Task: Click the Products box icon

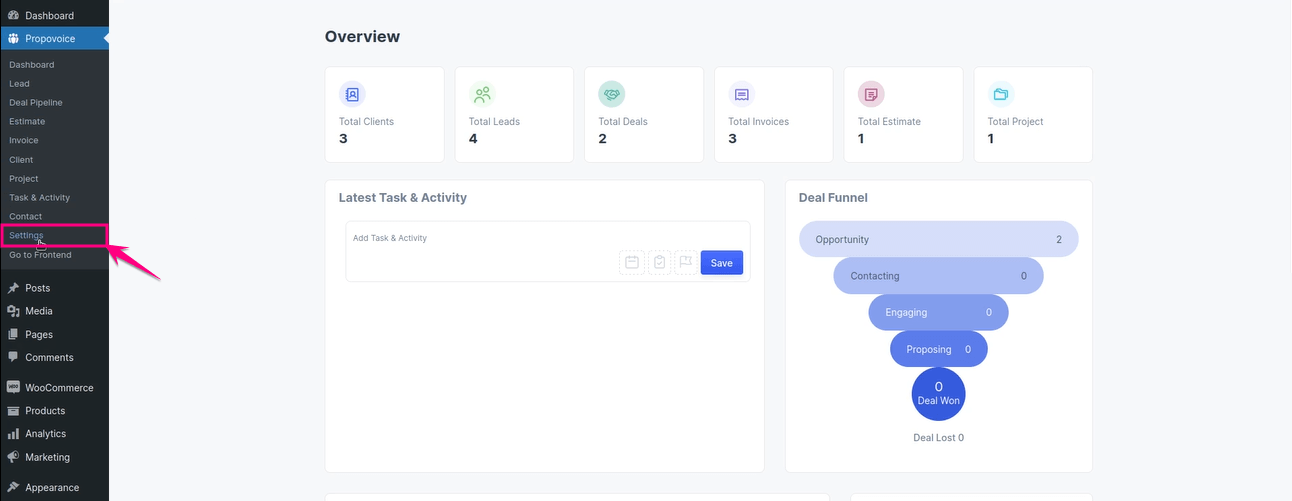Action: 13,411
